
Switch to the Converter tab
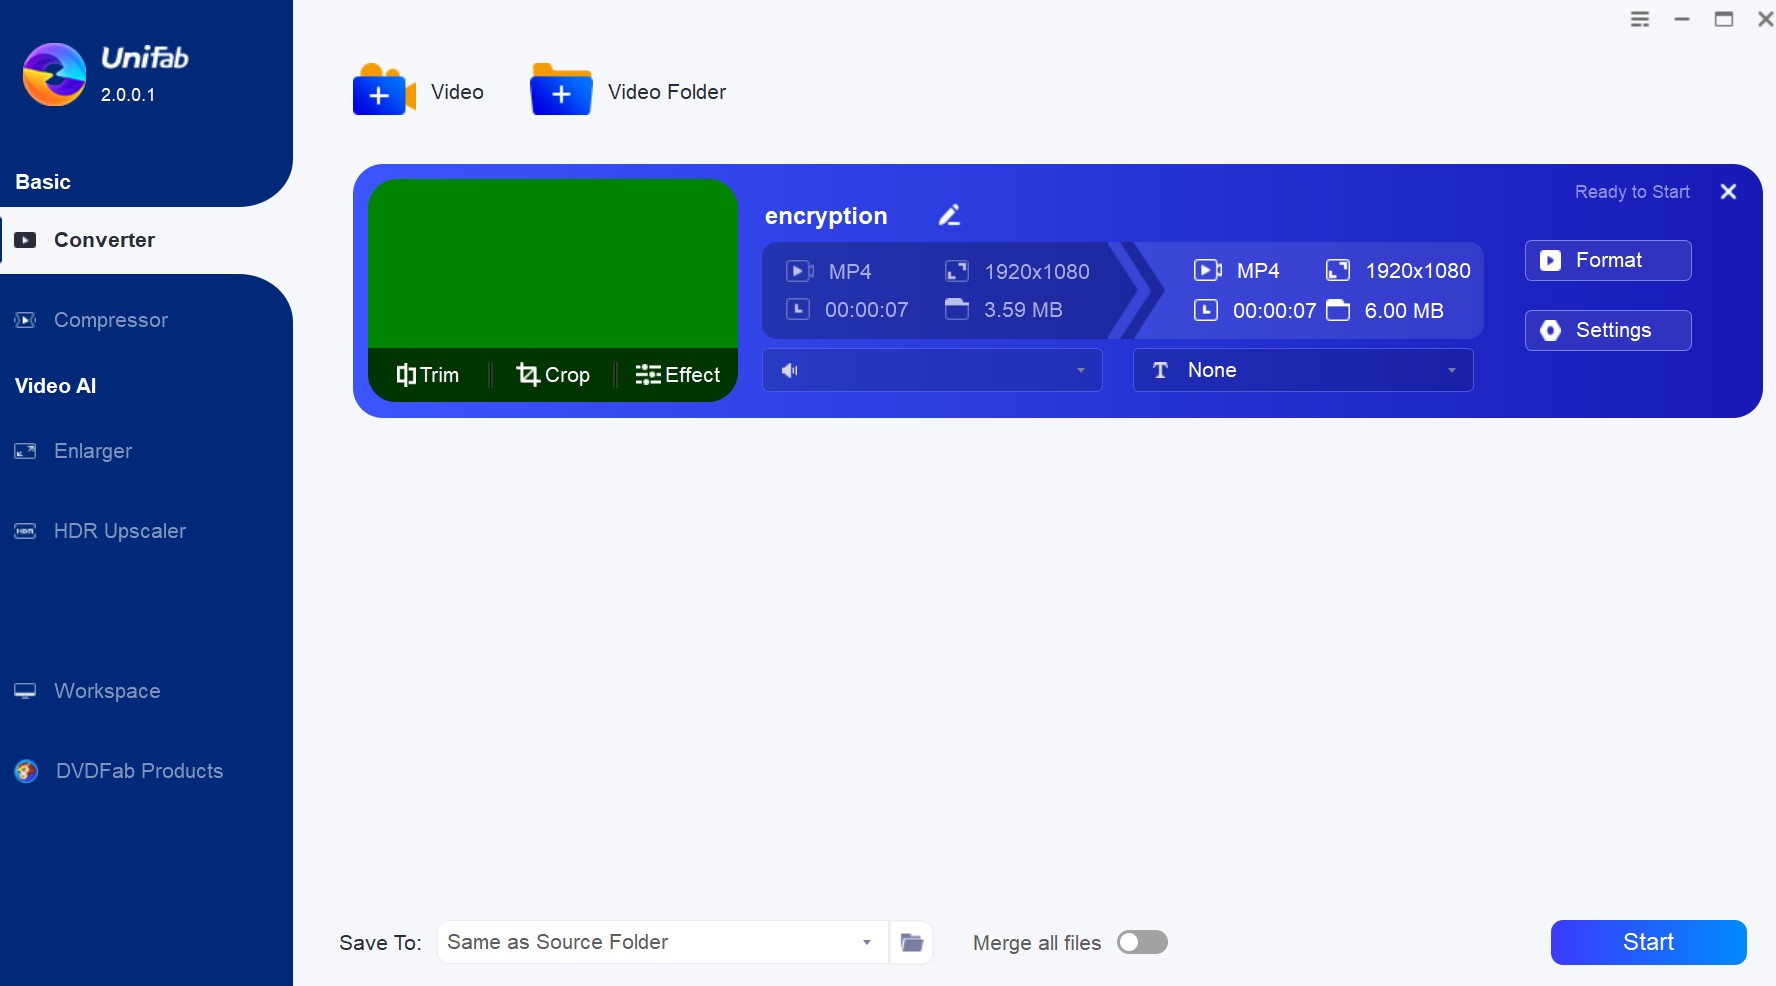pos(104,240)
